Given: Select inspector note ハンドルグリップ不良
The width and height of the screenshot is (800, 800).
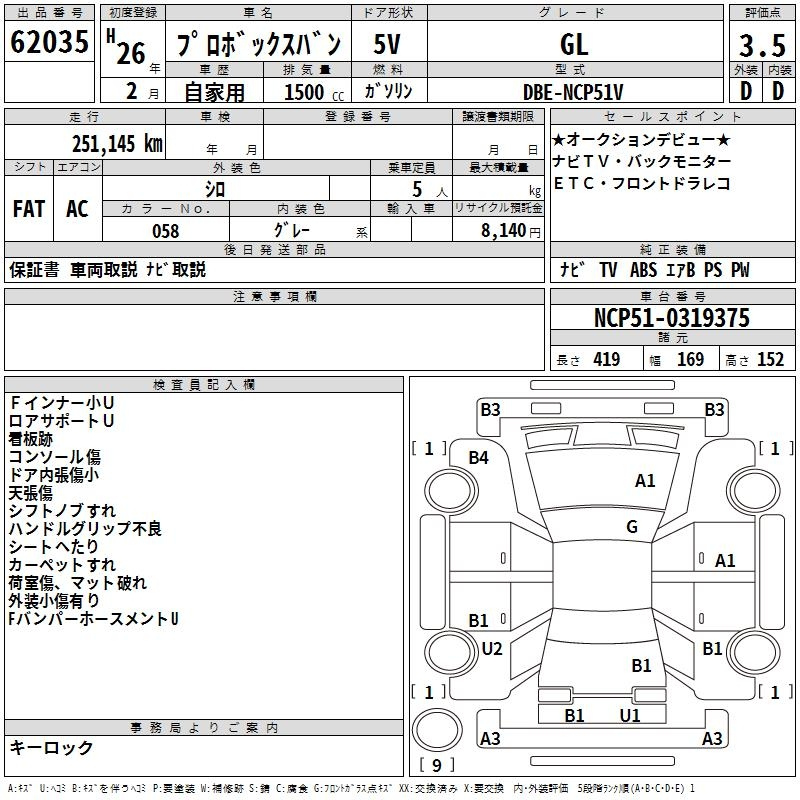Looking at the screenshot, I should 85,529.
